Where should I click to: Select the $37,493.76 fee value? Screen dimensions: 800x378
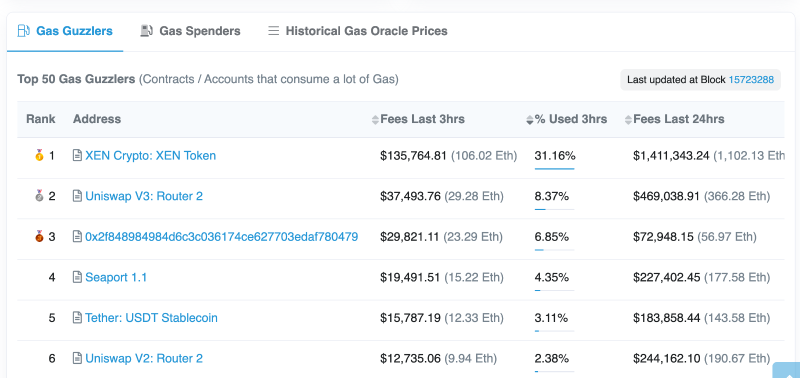coord(410,196)
